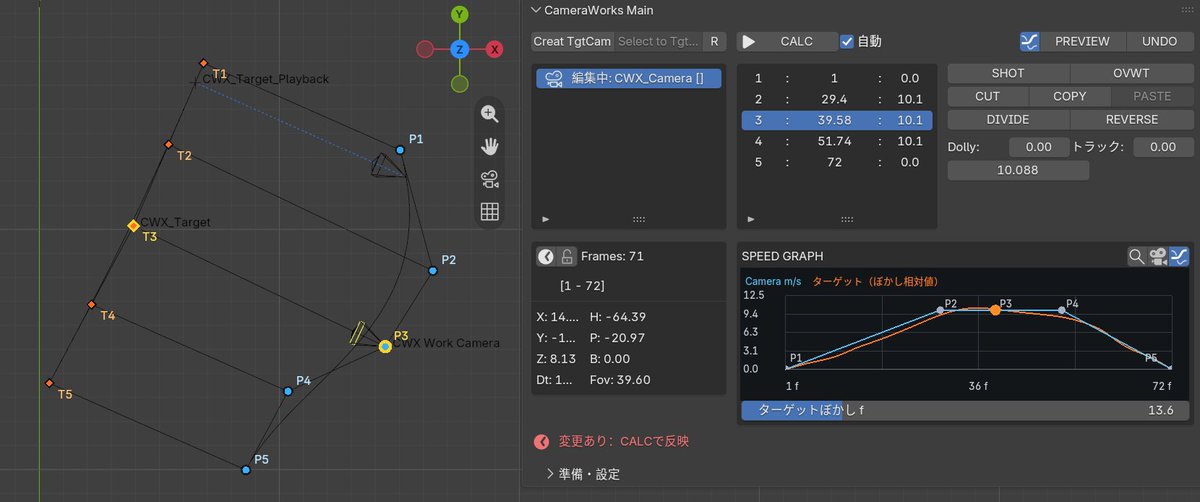This screenshot has width=1200, height=502.
Task: Click camera icon of CWX_Camera list entry
Action: tap(553, 78)
